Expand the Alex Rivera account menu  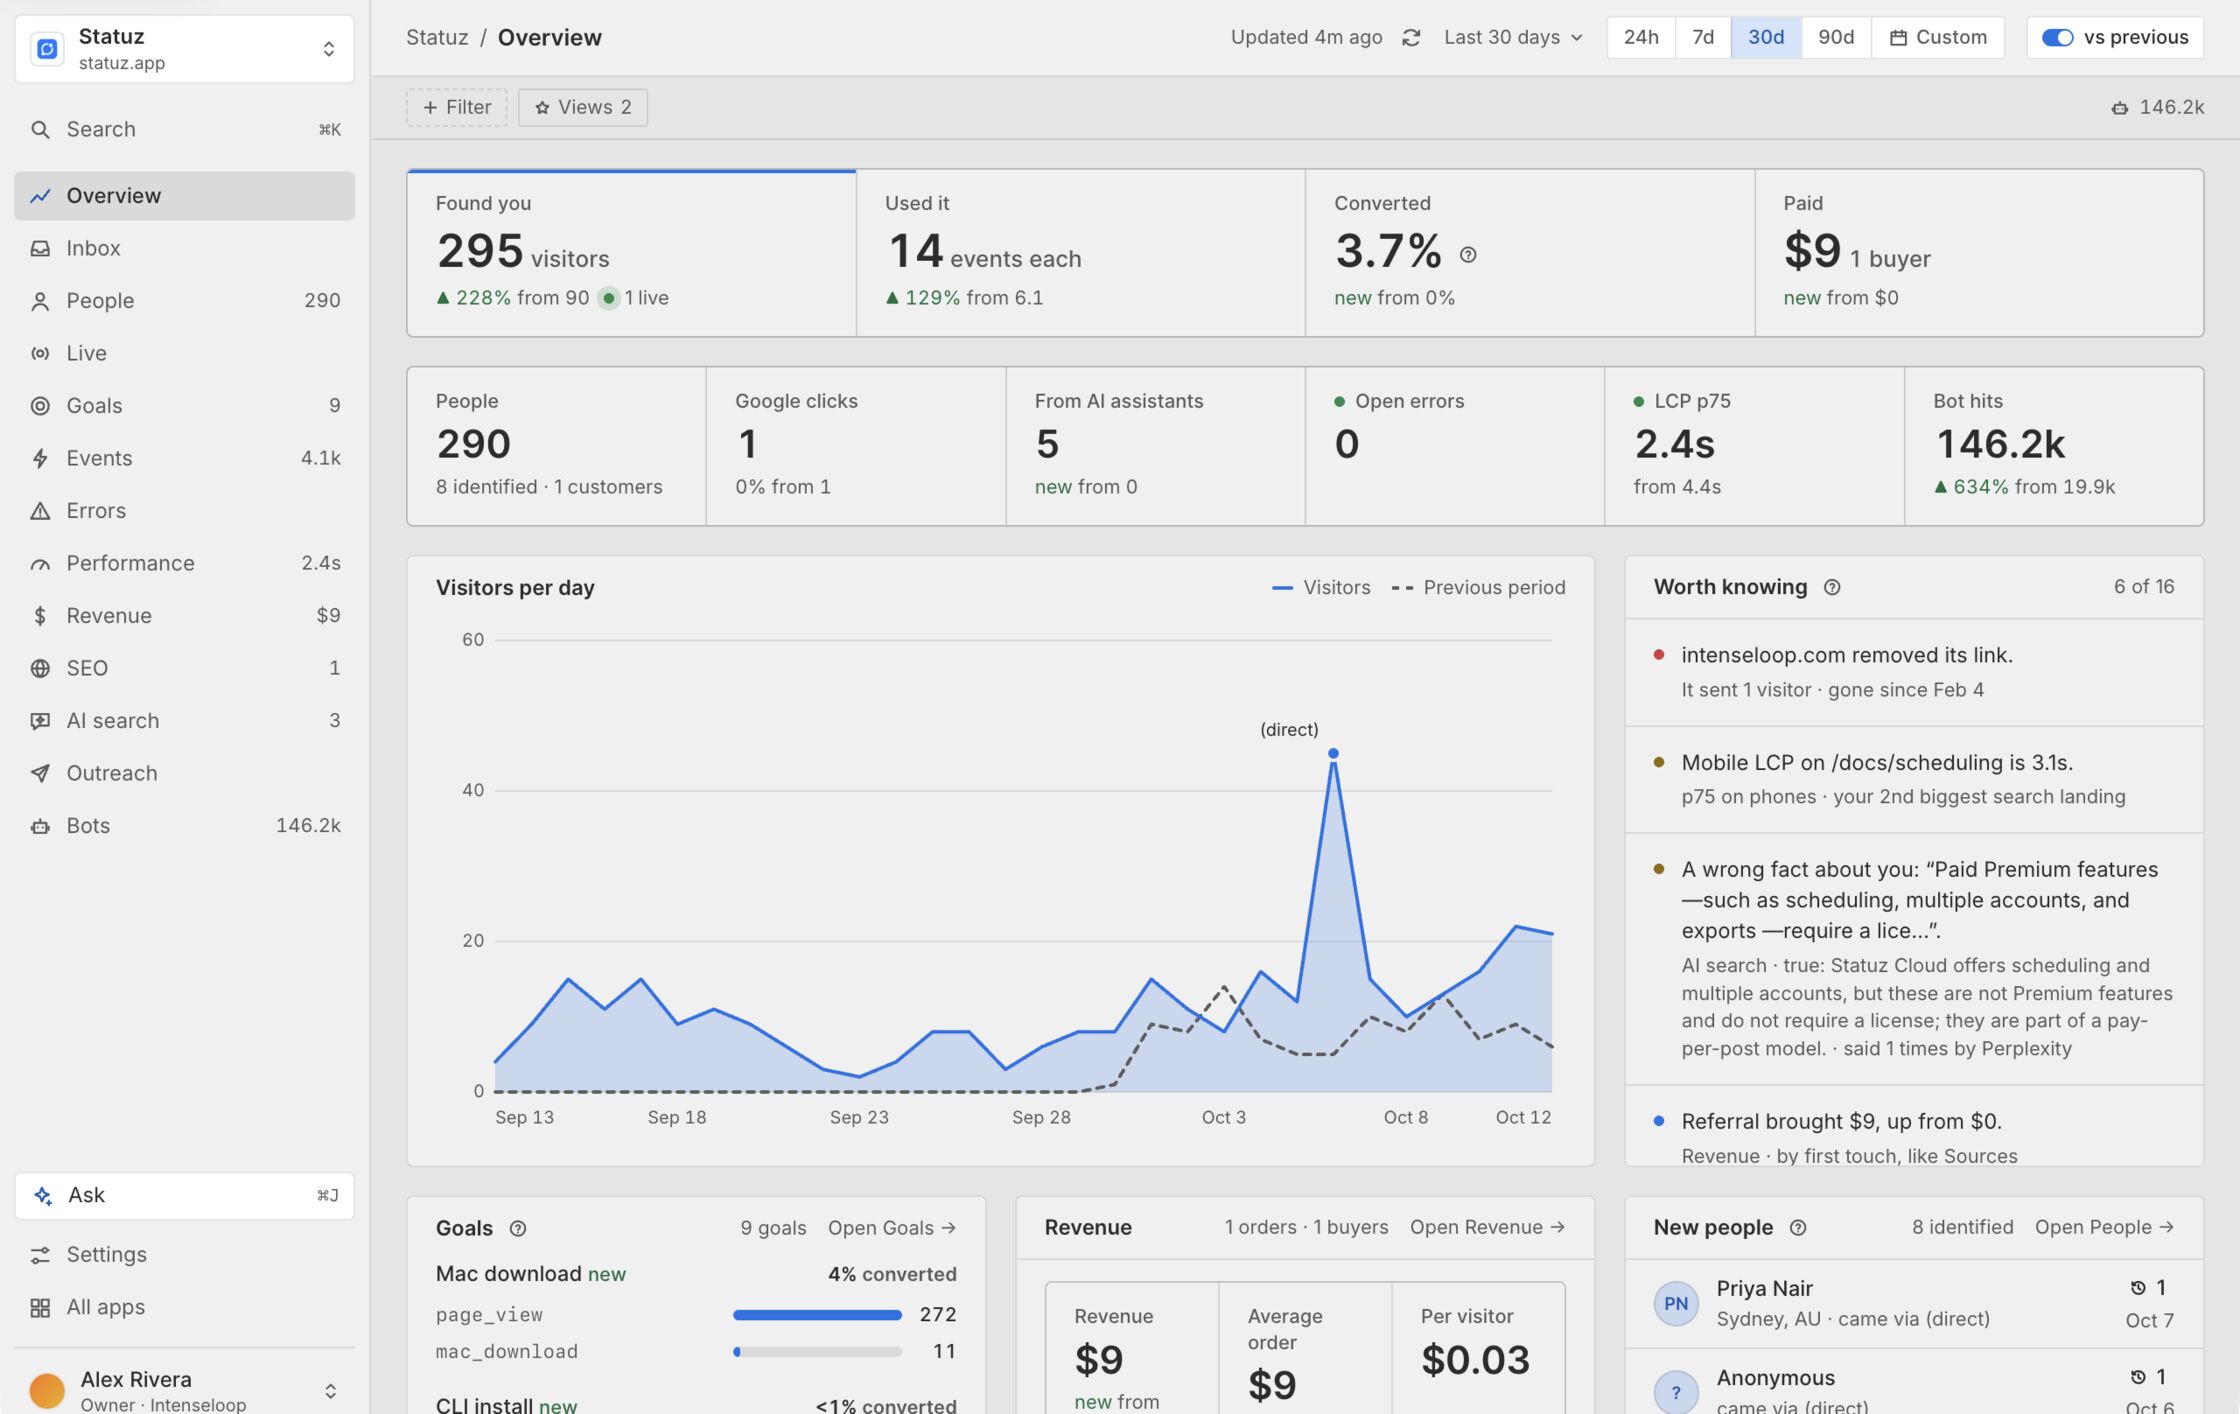[x=185, y=1390]
